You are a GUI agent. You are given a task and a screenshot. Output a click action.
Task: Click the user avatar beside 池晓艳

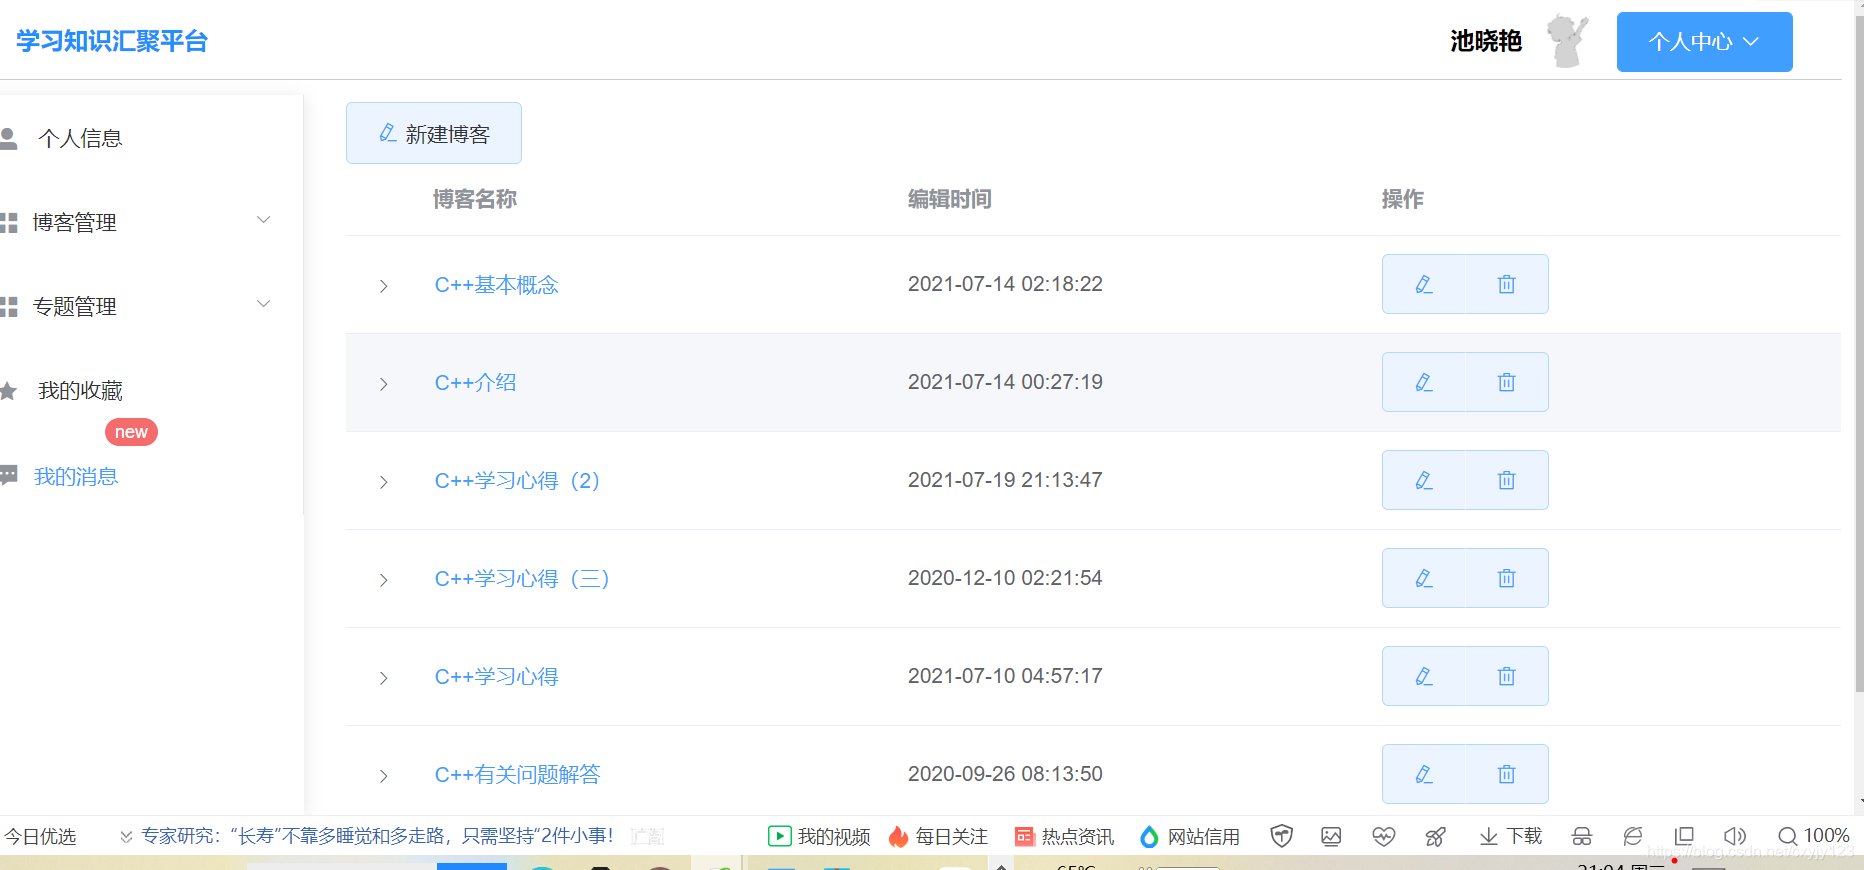[x=1567, y=41]
